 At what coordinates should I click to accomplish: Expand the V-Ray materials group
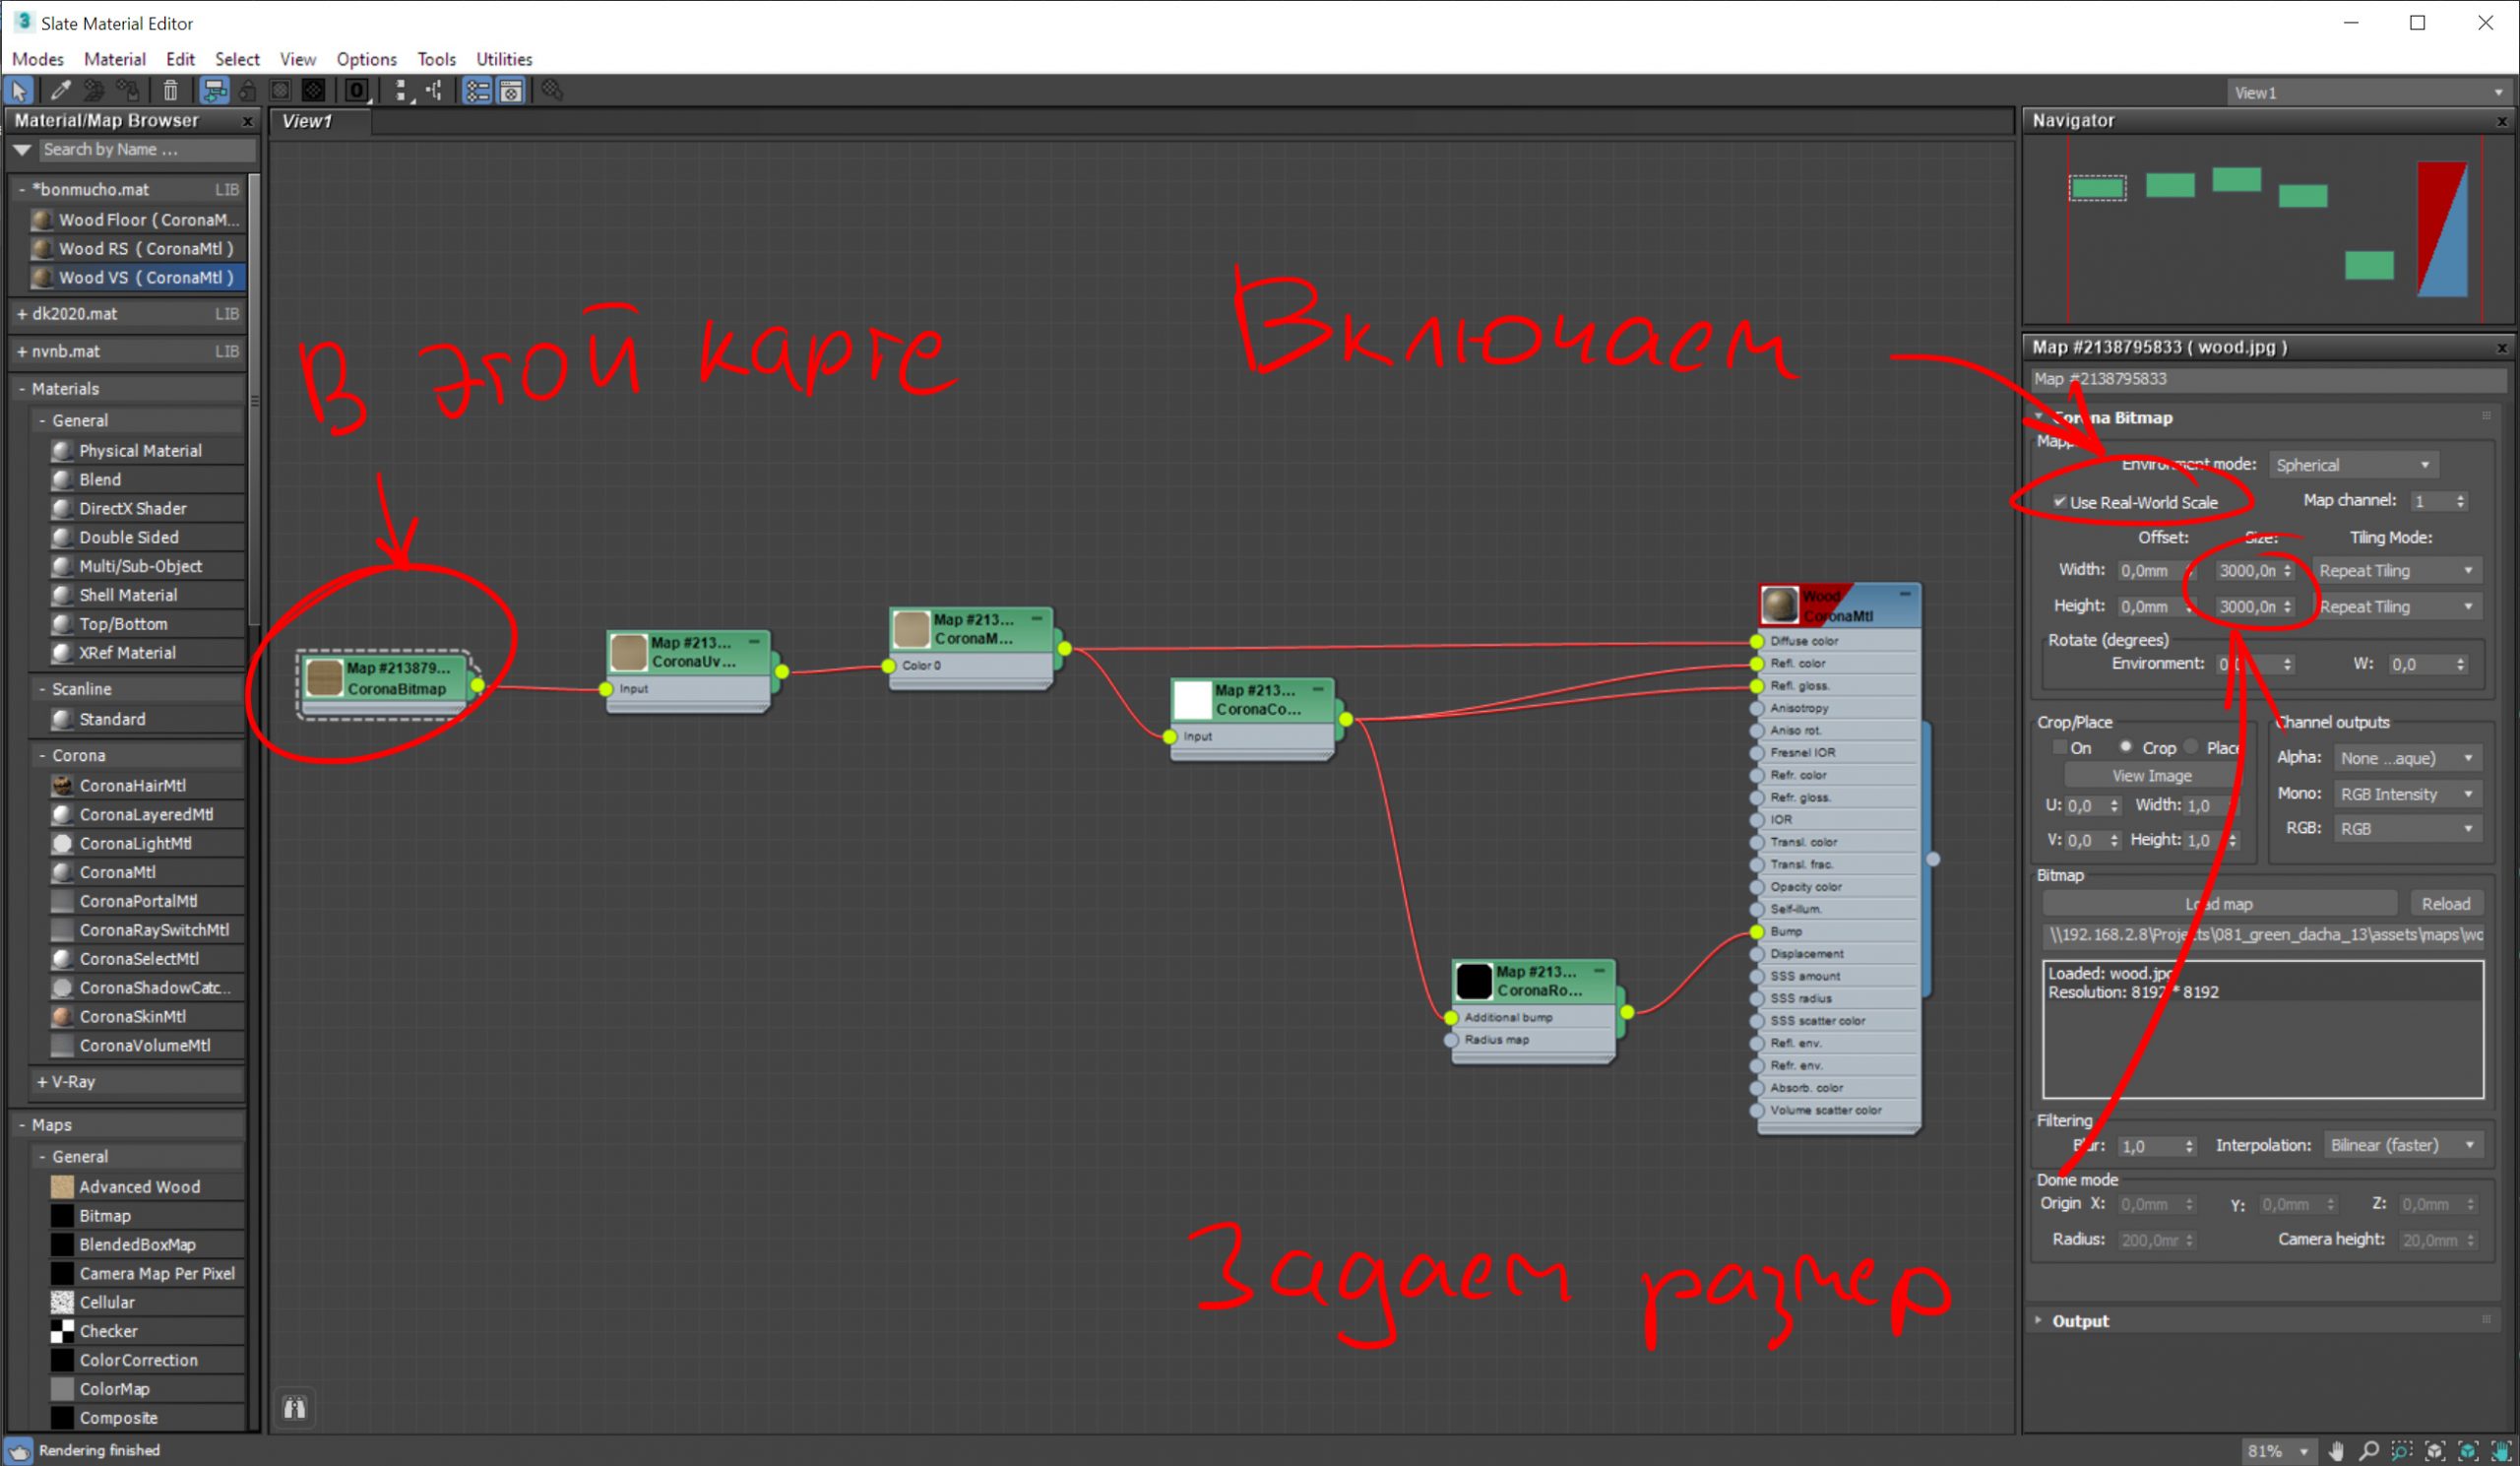[x=42, y=1082]
